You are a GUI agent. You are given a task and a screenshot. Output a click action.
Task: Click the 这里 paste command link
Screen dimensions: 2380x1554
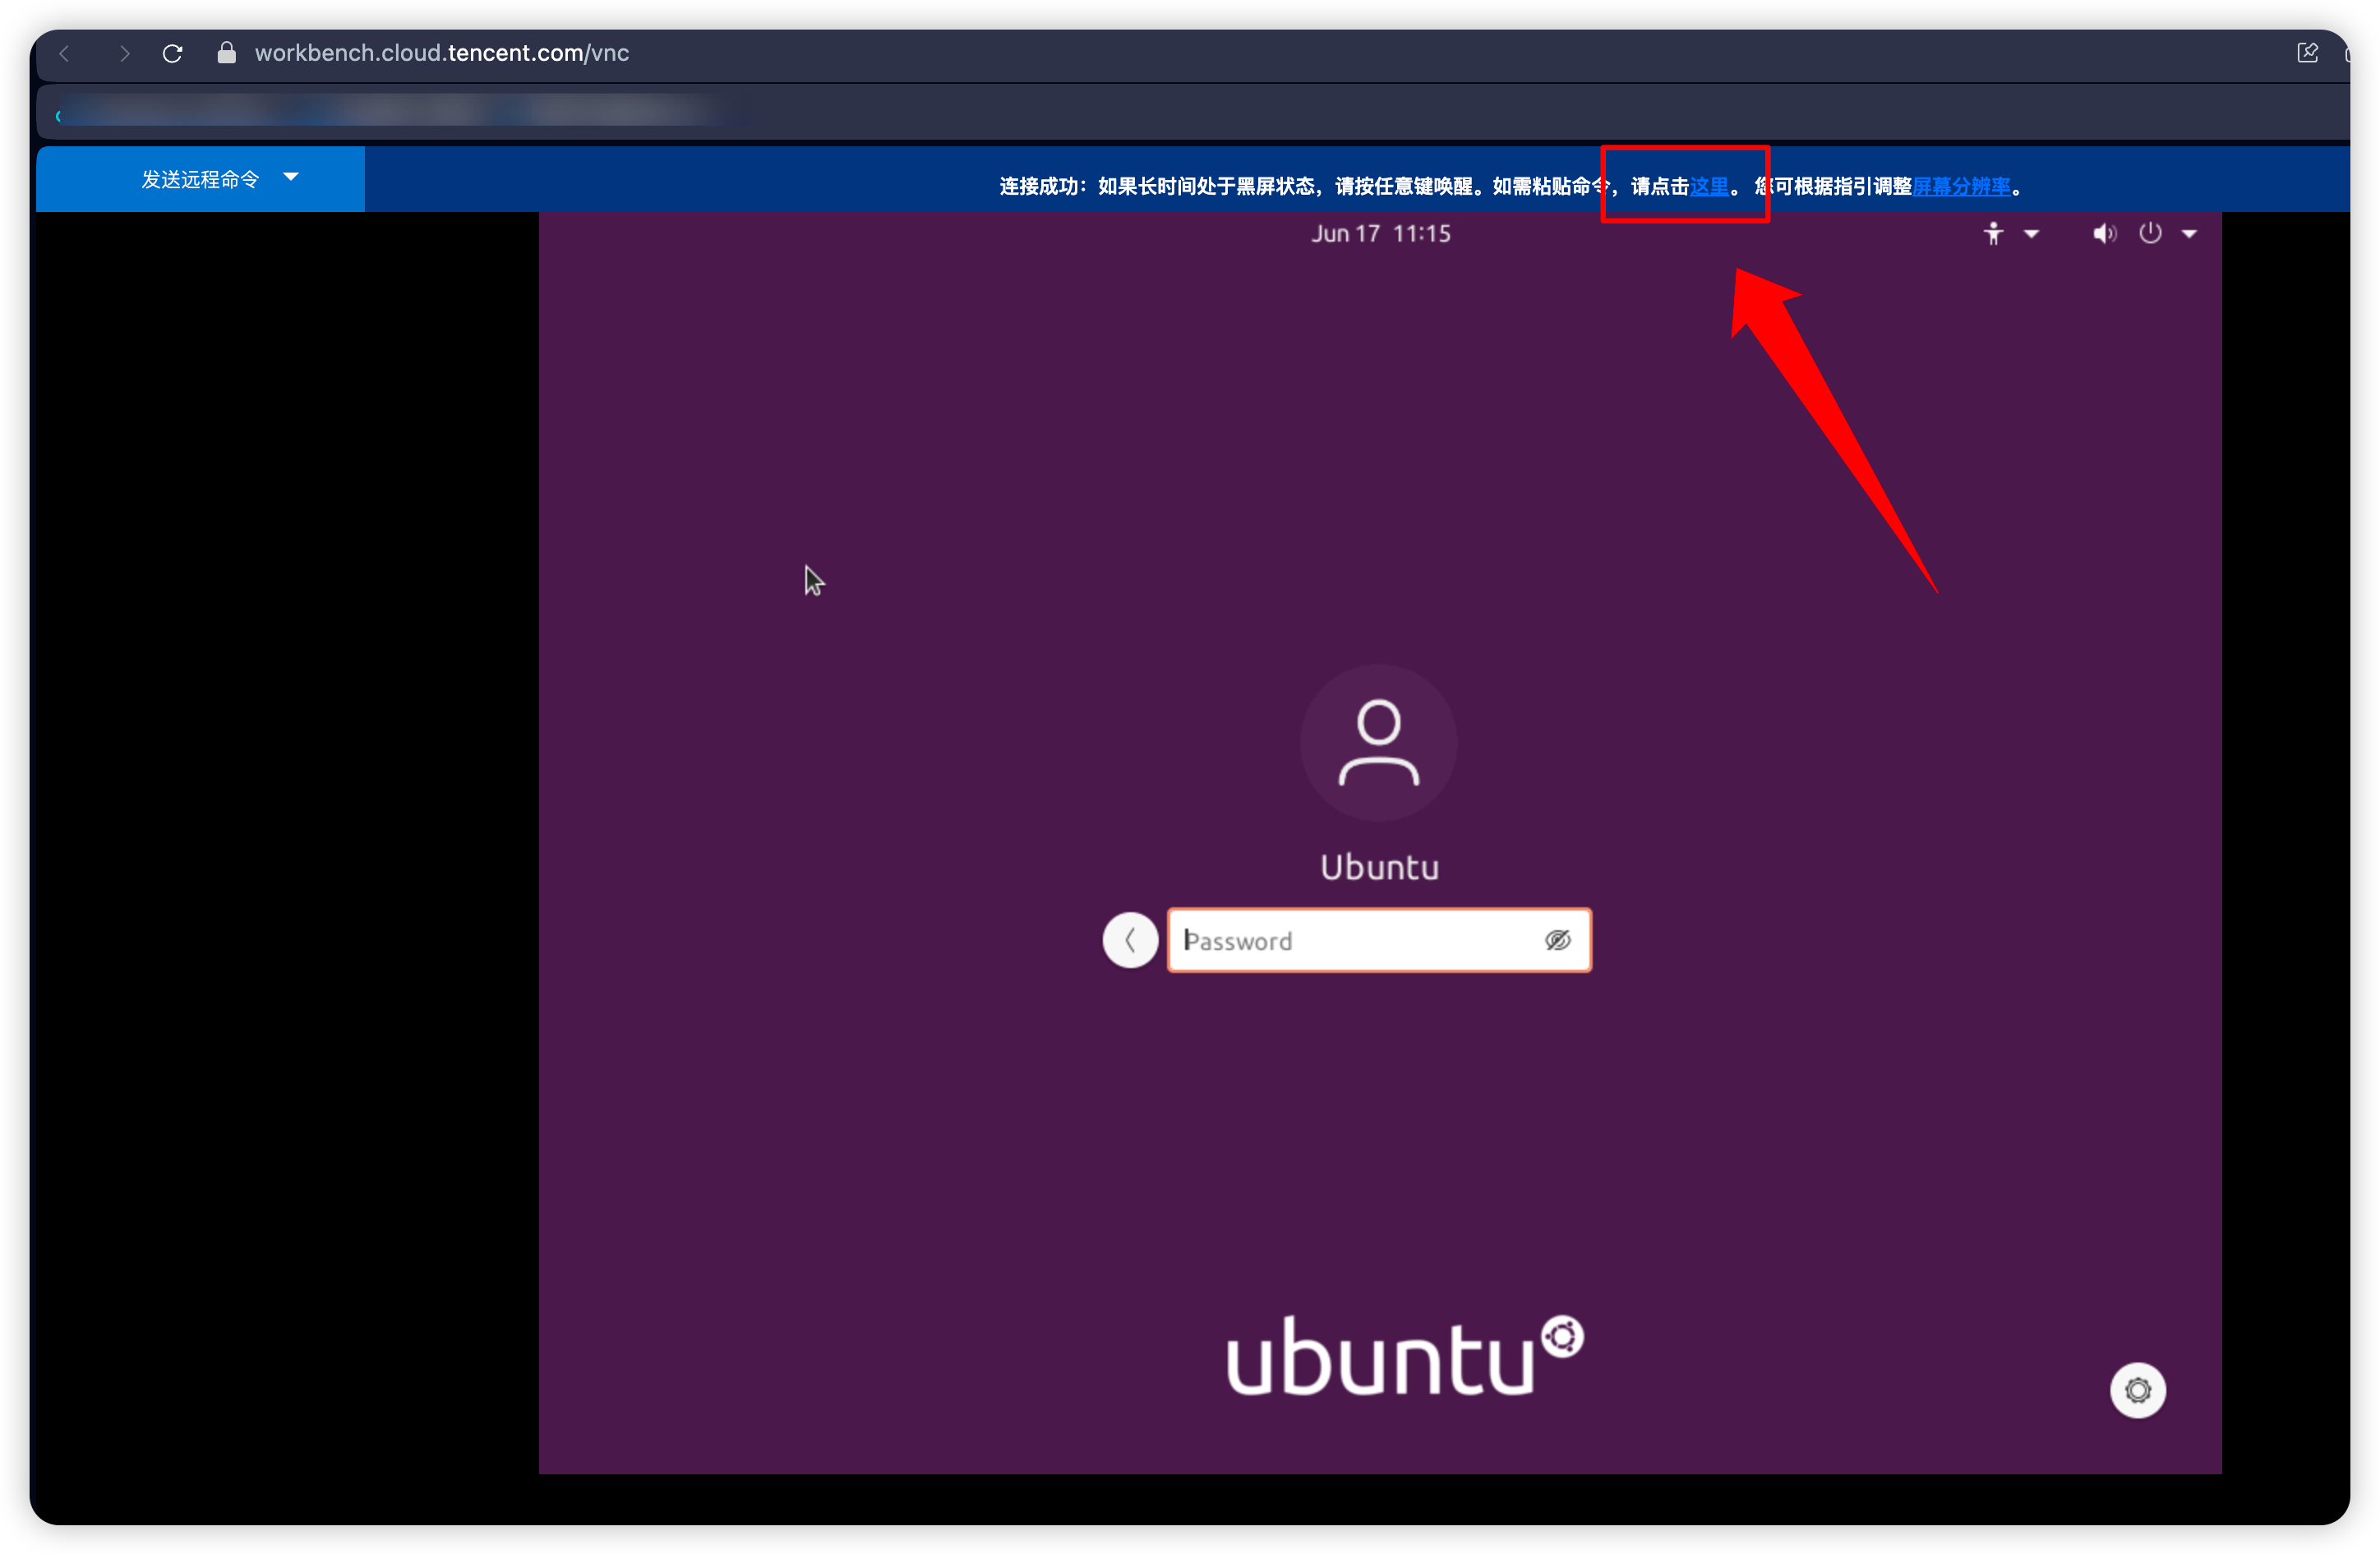(1709, 186)
